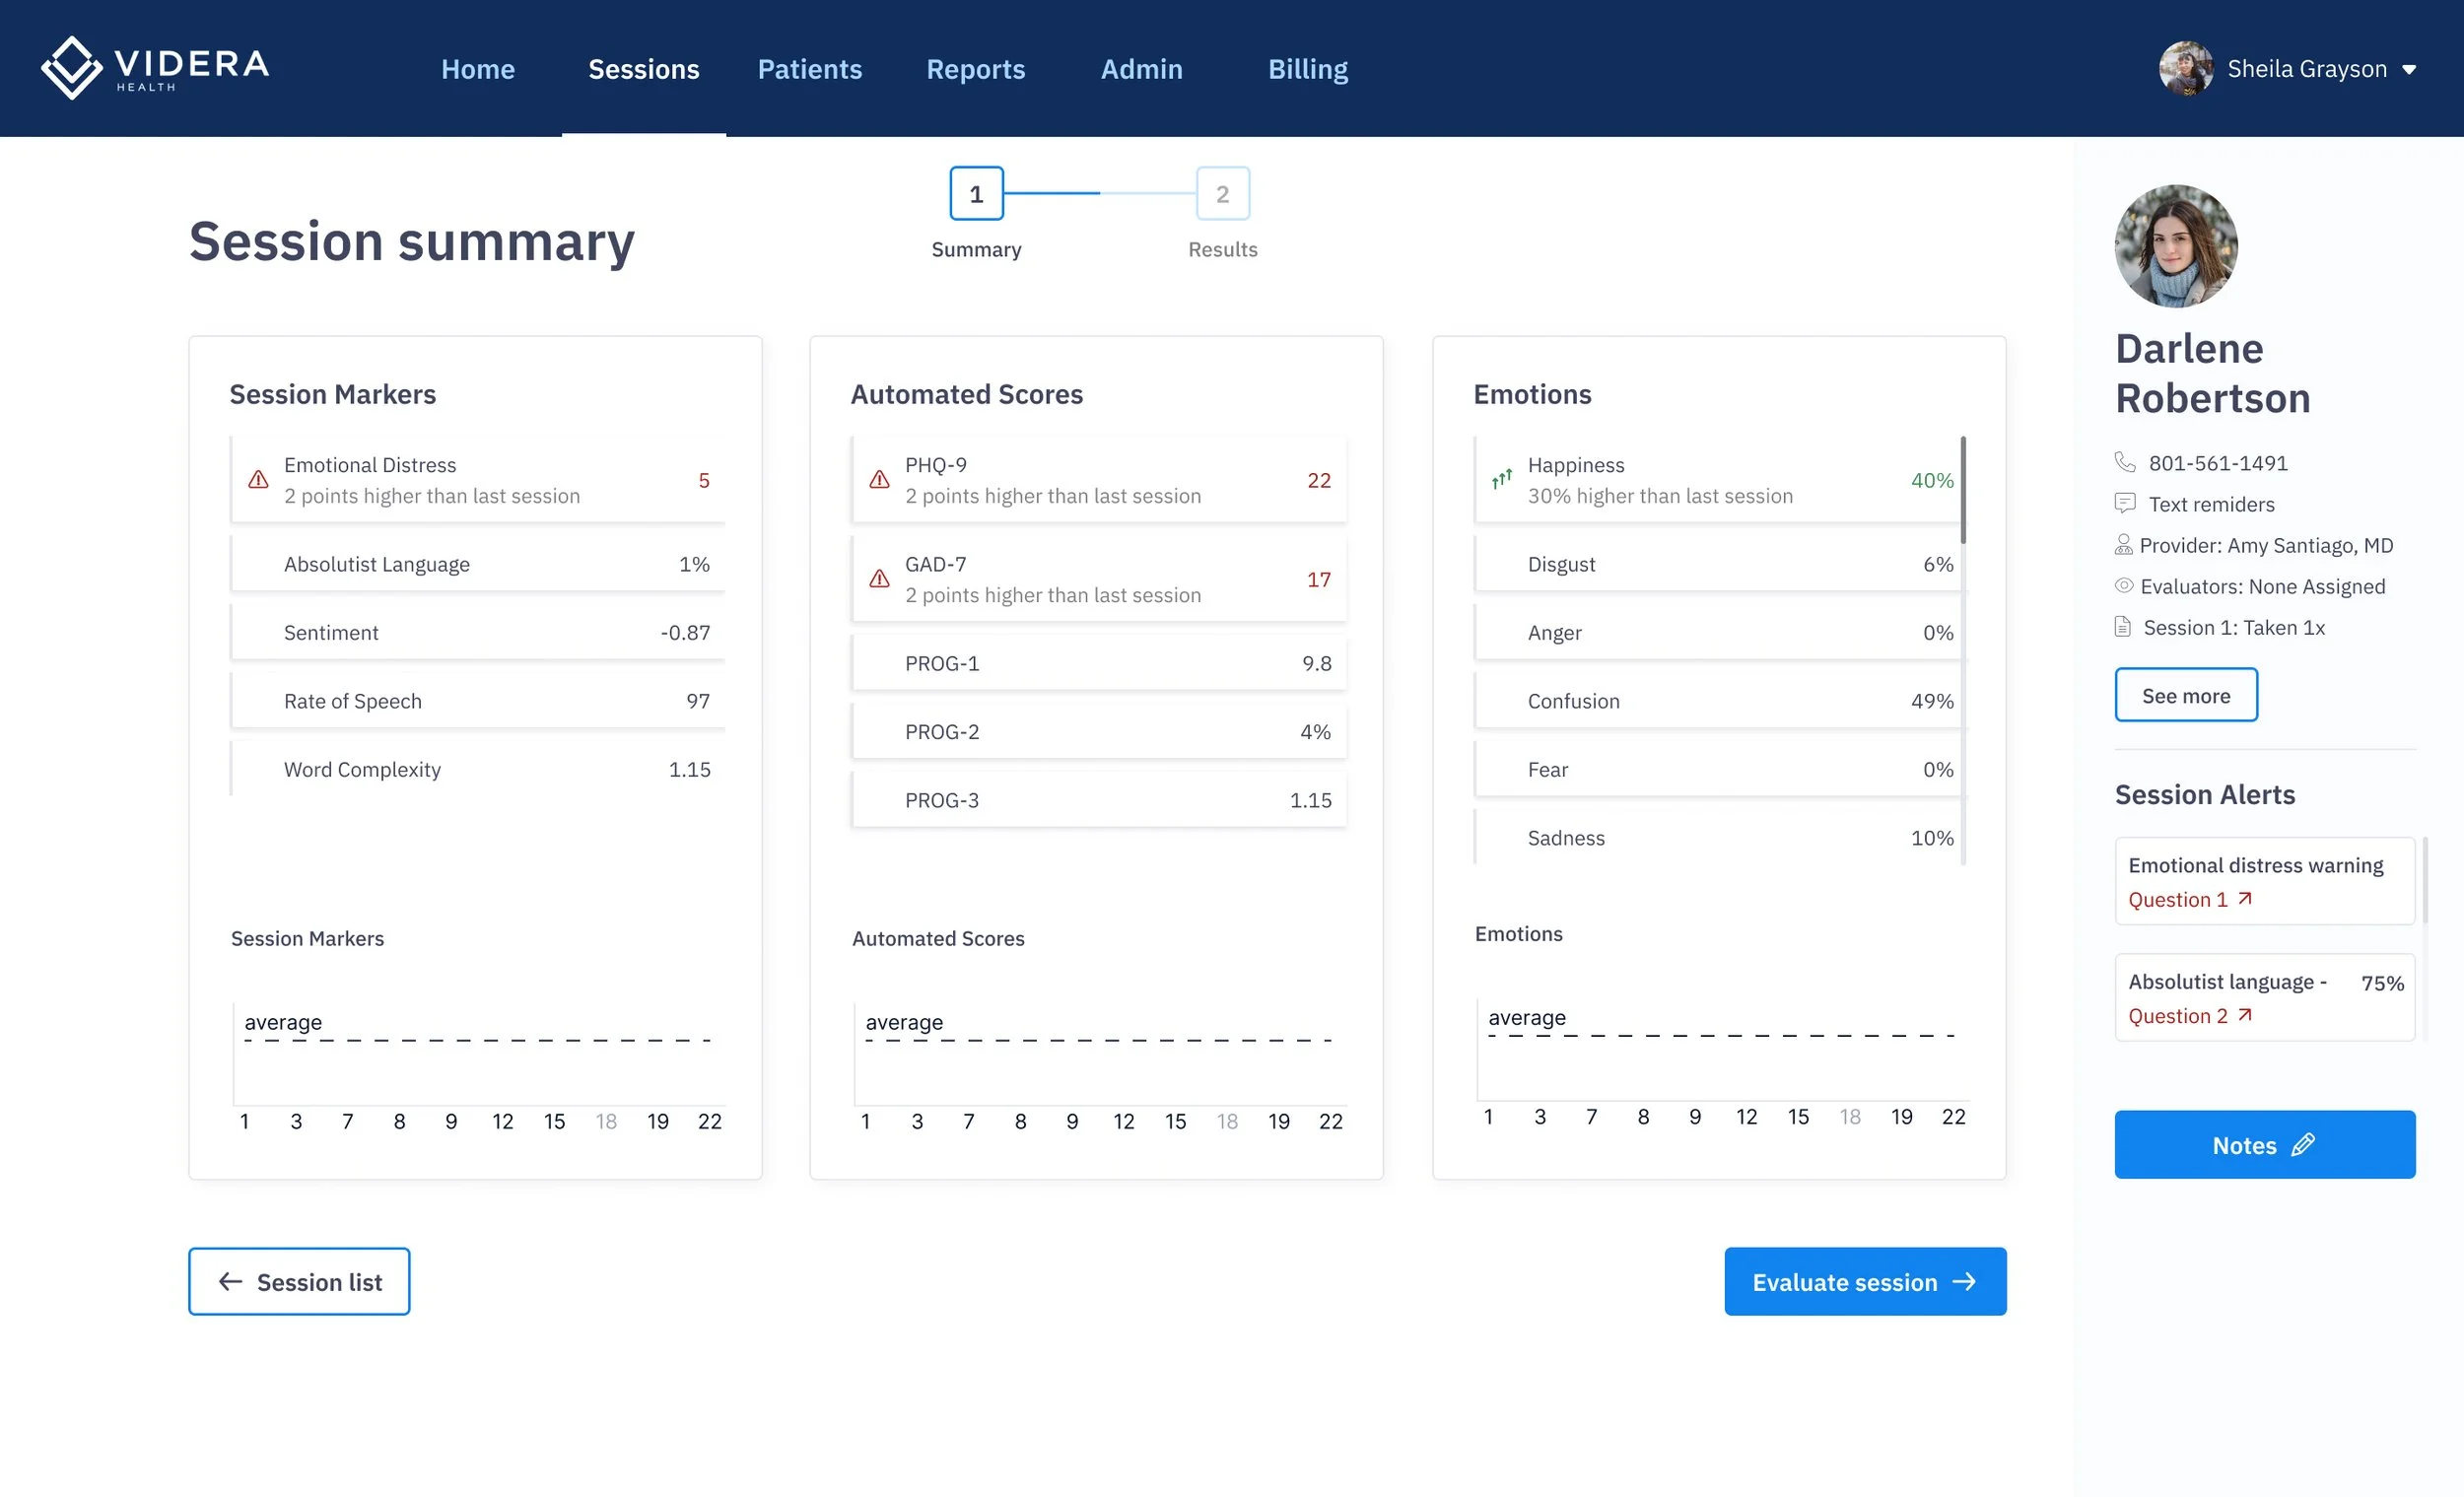Viewport: 2464px width, 1497px height.
Task: Click Darlene Robertson's profile photo
Action: [x=2175, y=246]
